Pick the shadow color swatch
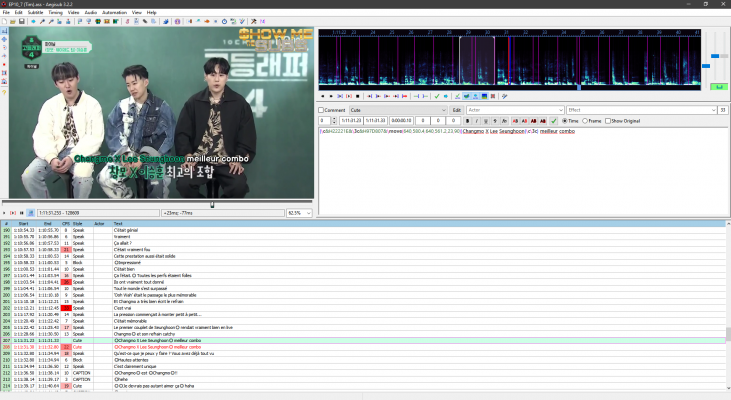Image resolution: width=731 pixels, height=400 pixels. click(x=543, y=121)
